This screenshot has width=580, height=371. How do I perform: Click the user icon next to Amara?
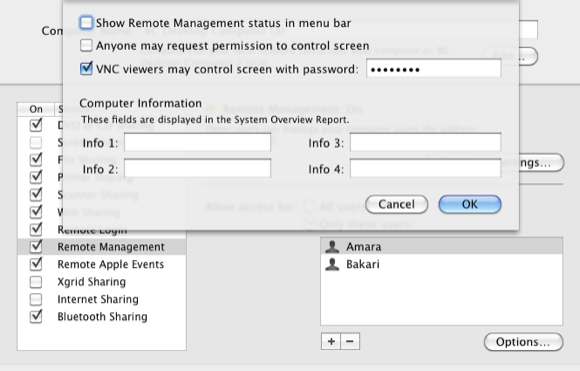[x=332, y=246]
